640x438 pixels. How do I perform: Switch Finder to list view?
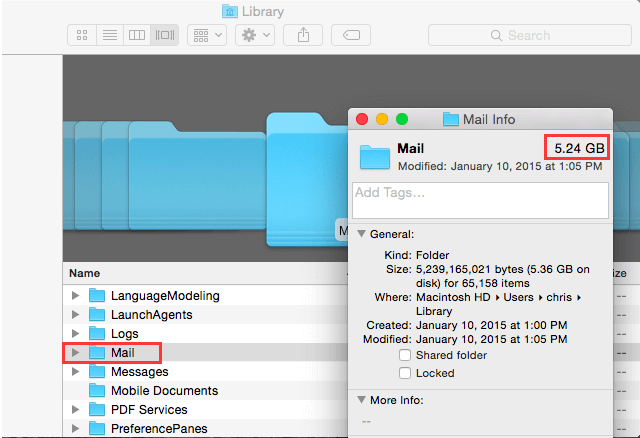[x=110, y=35]
